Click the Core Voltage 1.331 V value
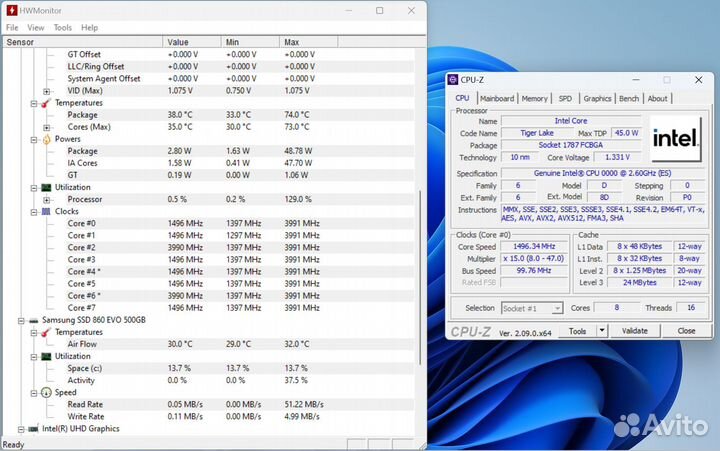Viewport: 720px width, 451px height. (x=617, y=158)
